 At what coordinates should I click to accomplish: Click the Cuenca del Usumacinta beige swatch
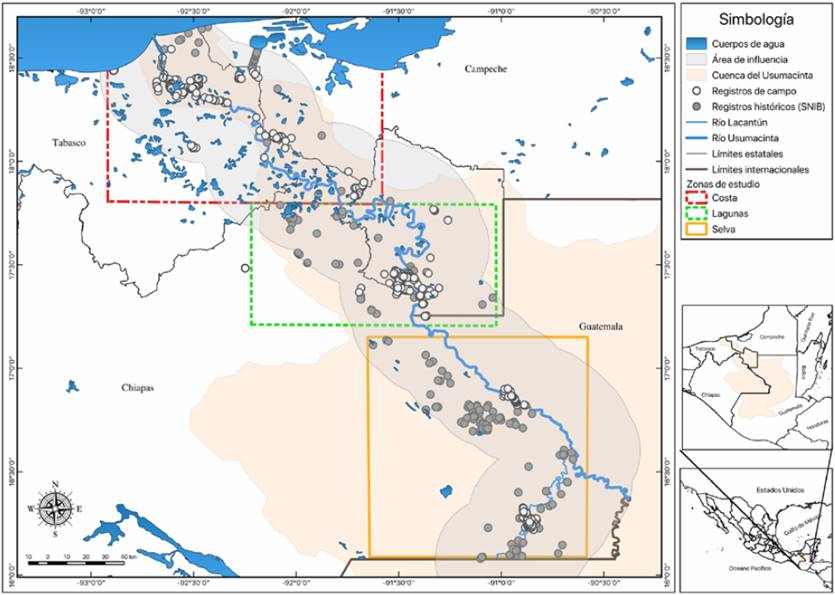(x=695, y=74)
